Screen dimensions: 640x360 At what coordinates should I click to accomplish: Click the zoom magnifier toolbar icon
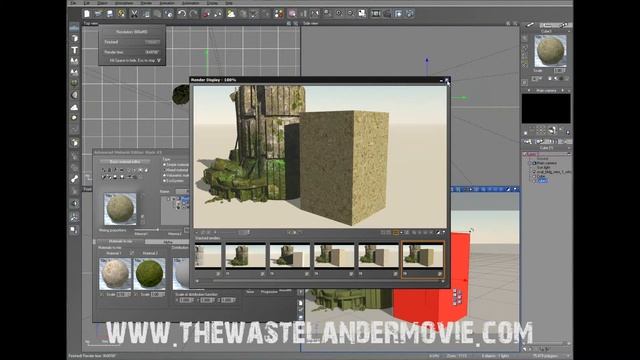click(327, 13)
